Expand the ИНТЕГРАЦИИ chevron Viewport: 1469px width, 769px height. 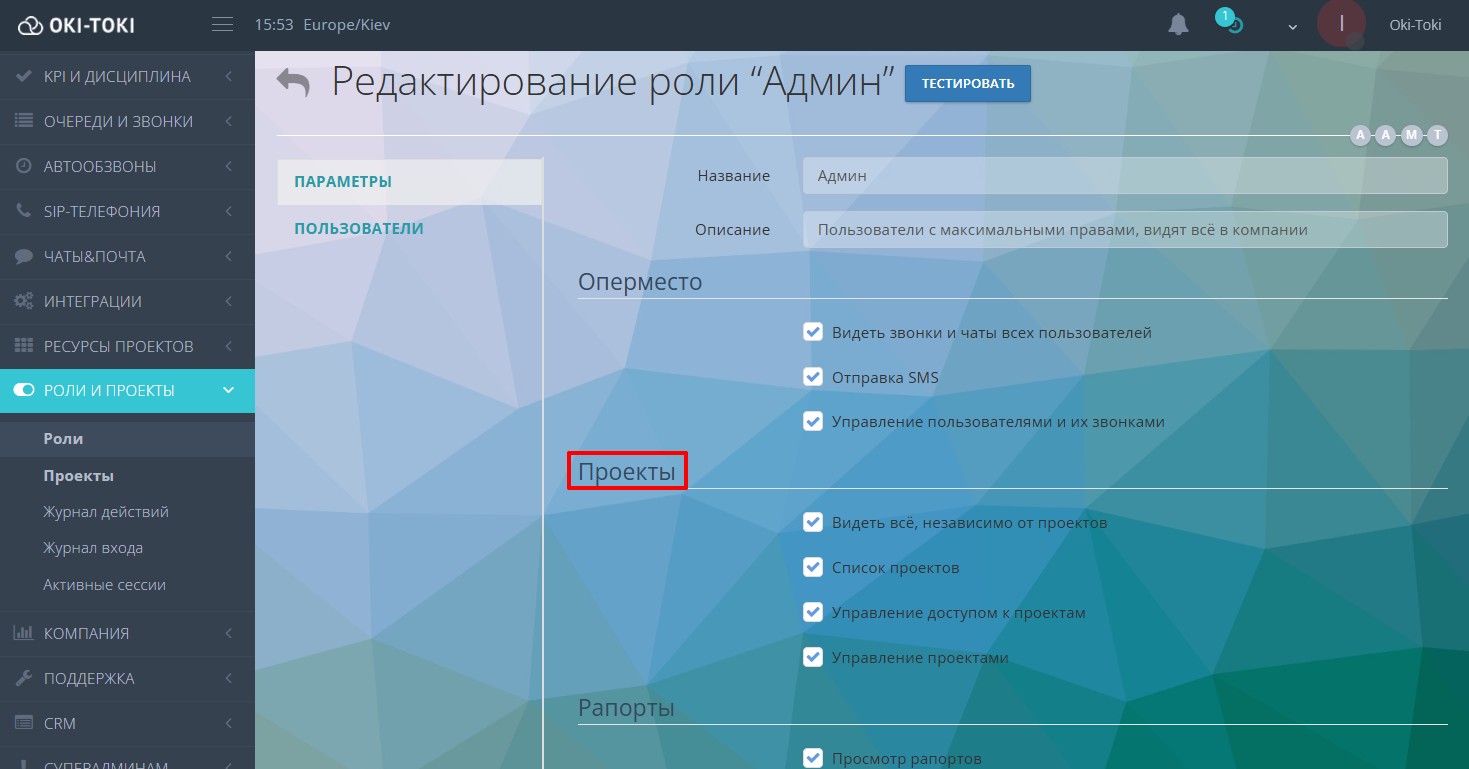click(229, 301)
